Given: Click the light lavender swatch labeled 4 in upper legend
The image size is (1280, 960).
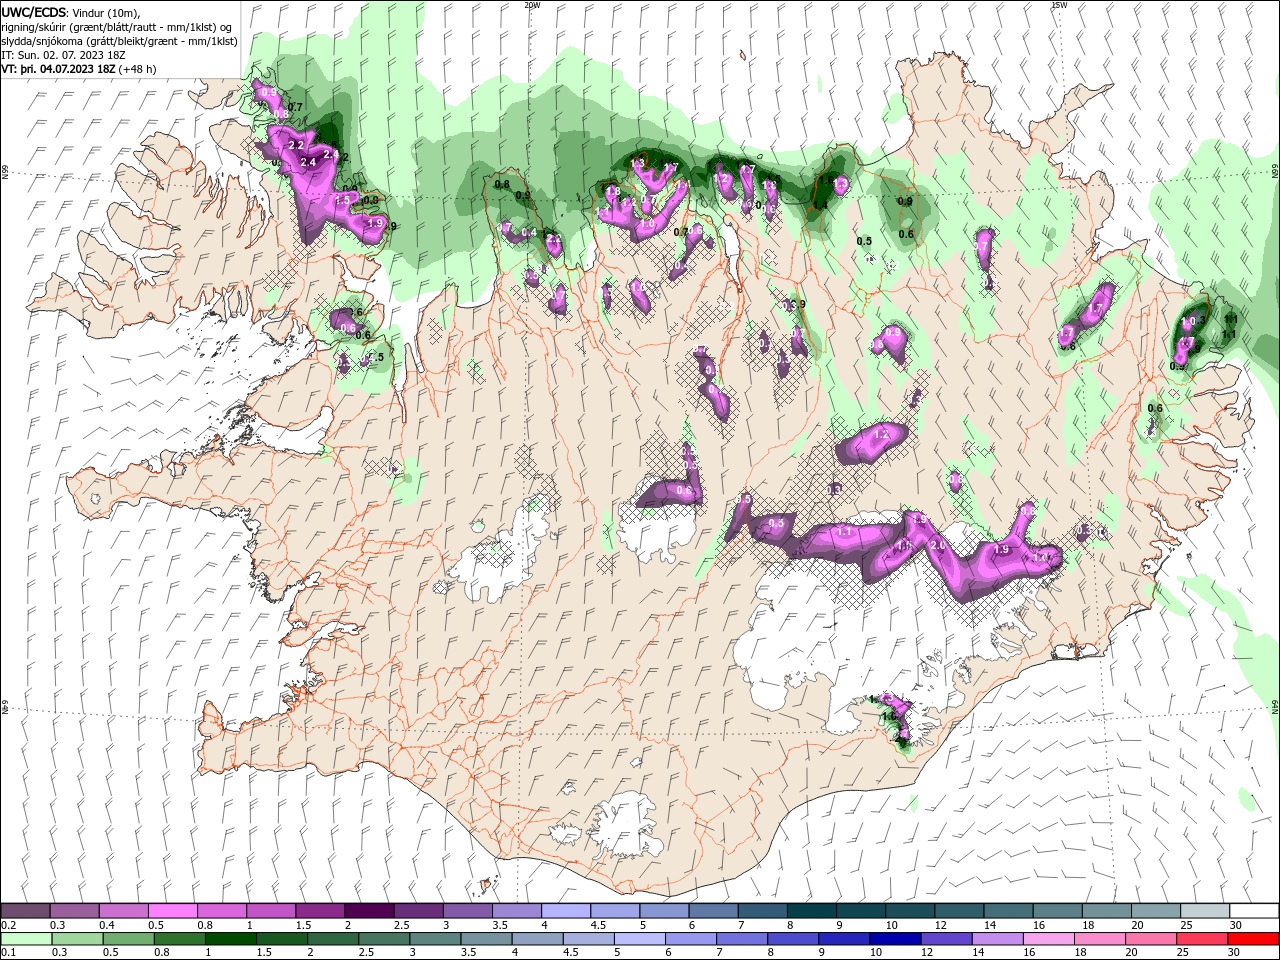Looking at the screenshot, I should 565,910.
